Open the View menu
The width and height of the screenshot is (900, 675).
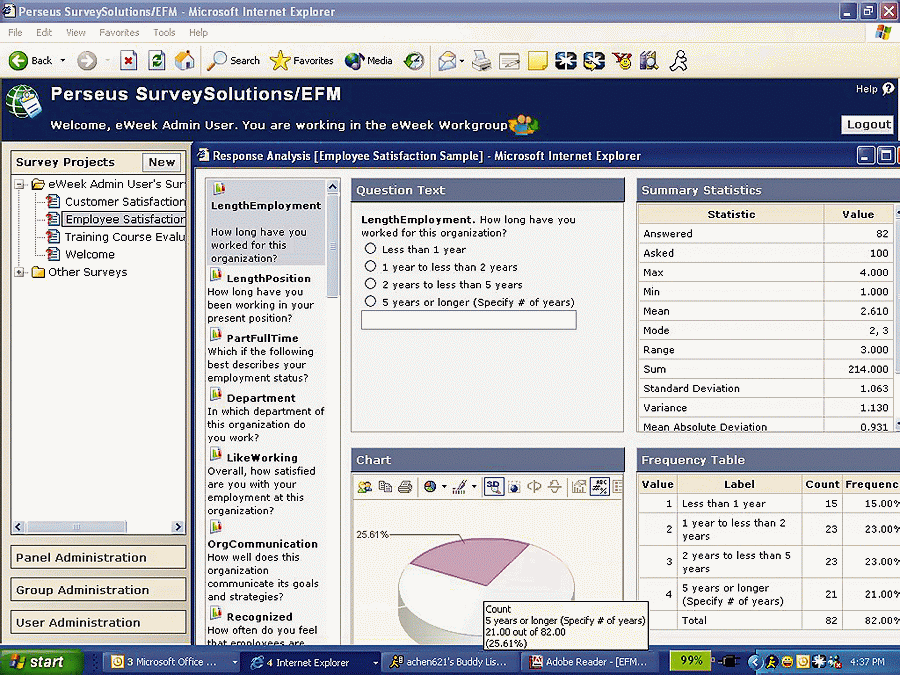[x=76, y=33]
